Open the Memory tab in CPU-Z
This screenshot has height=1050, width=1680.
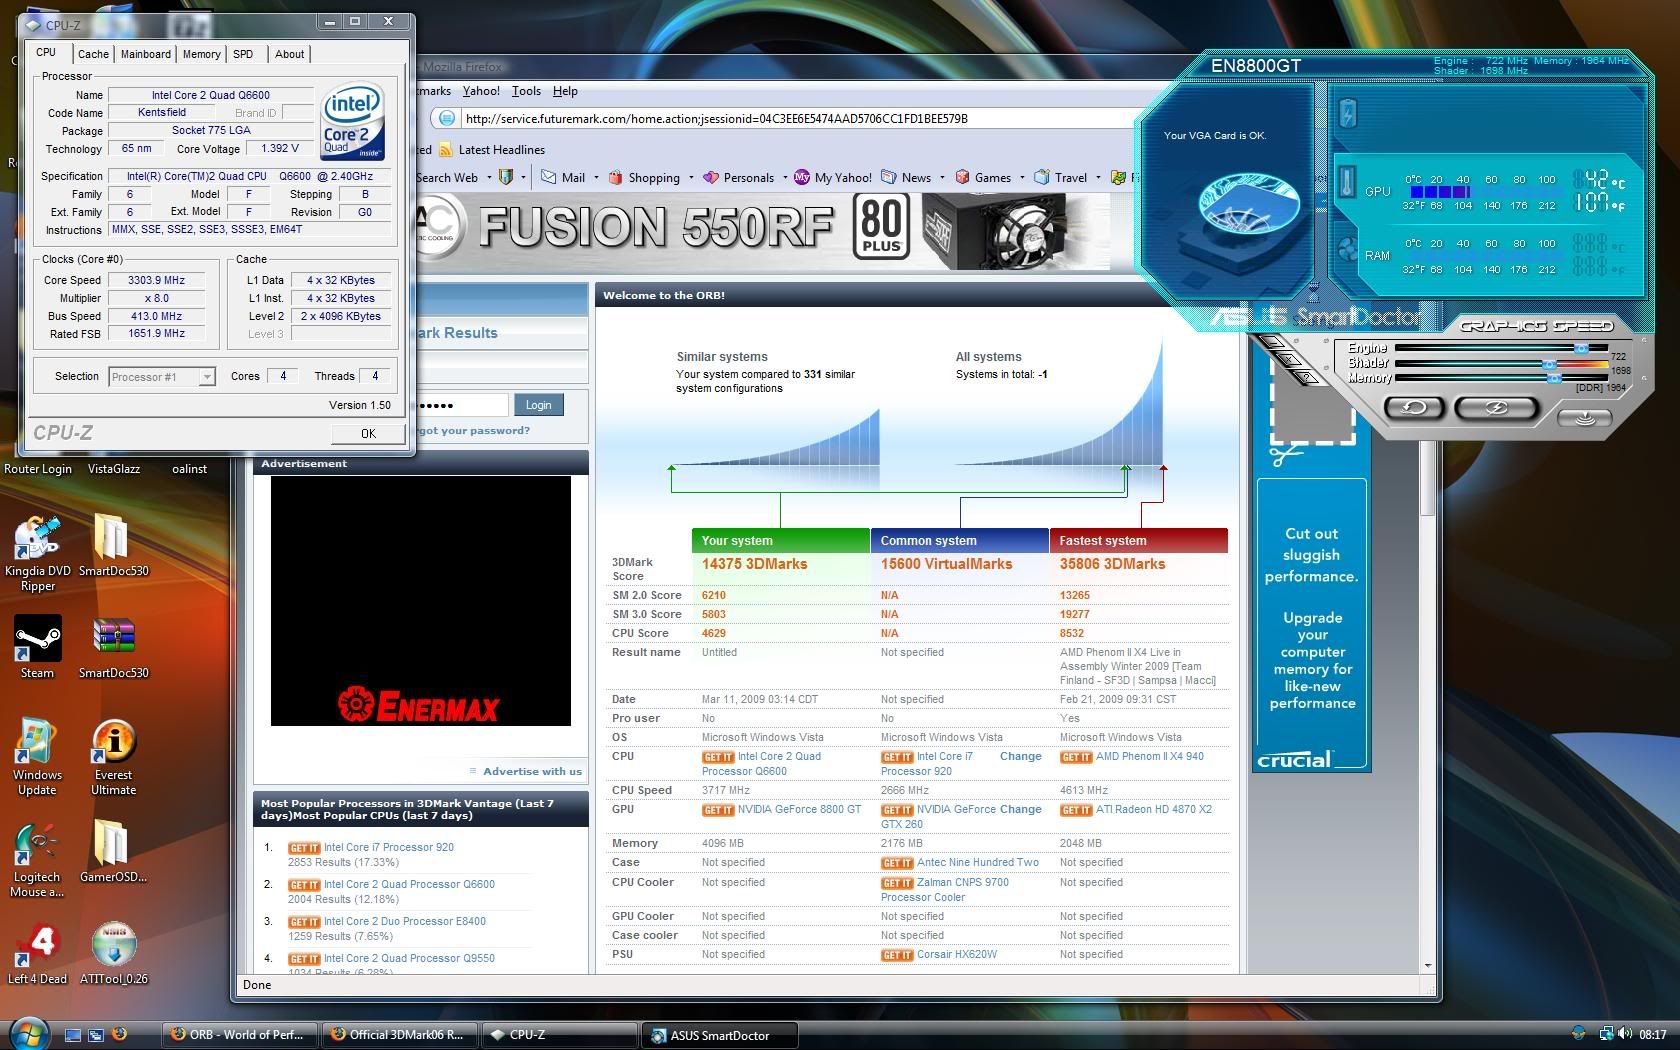tap(201, 54)
